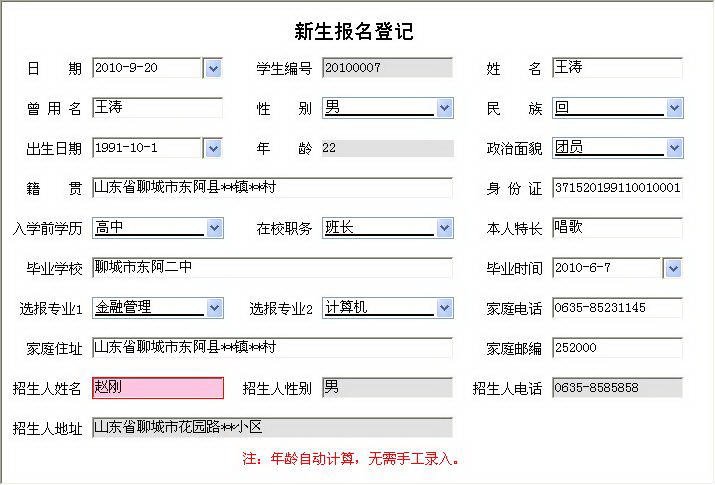
Task: Click the 本人特长 input field
Action: [x=617, y=228]
